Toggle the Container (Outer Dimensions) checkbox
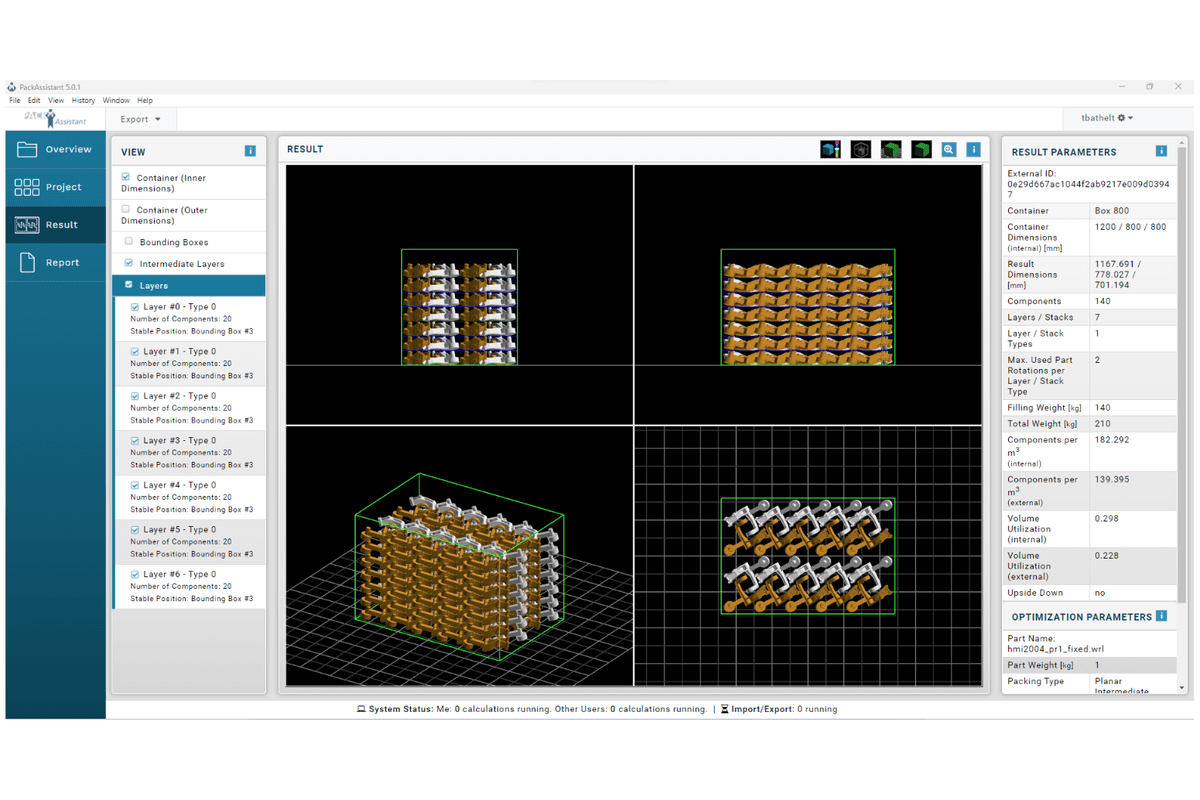Screen dimensions: 1200x800 click(x=126, y=210)
